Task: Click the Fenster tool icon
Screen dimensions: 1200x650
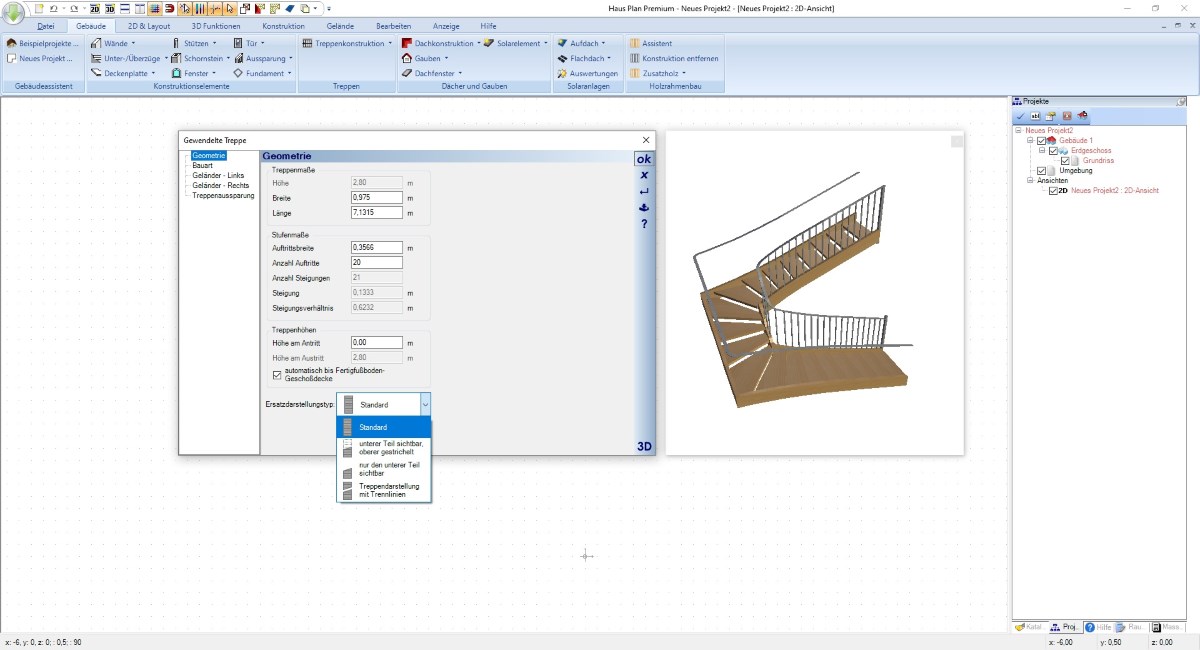Action: tap(177, 73)
